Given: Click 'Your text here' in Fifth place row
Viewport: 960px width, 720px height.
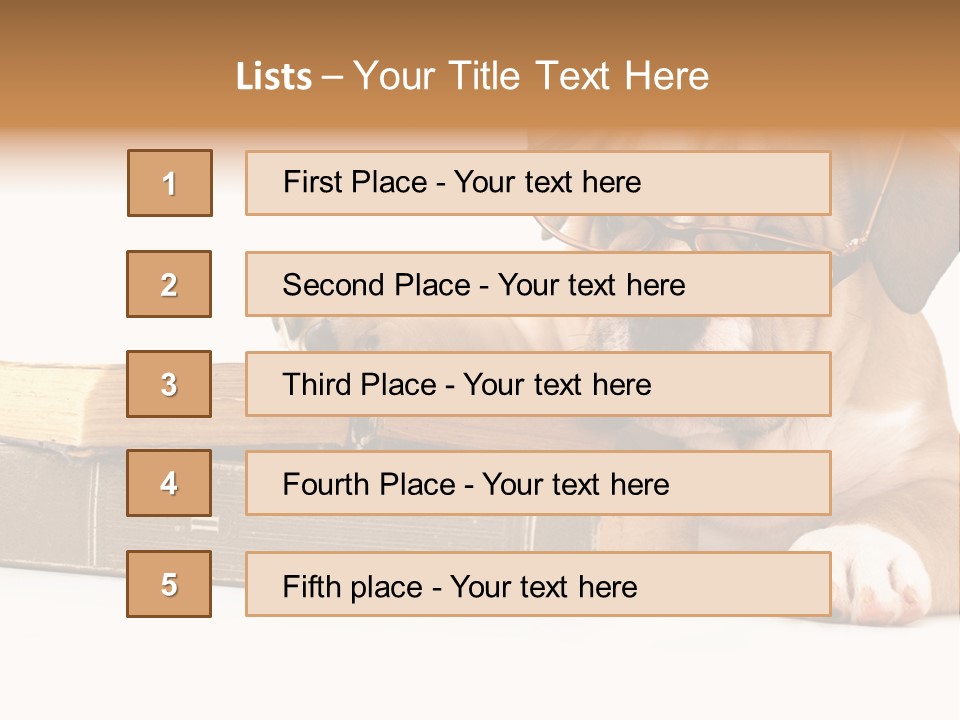Looking at the screenshot, I should (x=543, y=586).
